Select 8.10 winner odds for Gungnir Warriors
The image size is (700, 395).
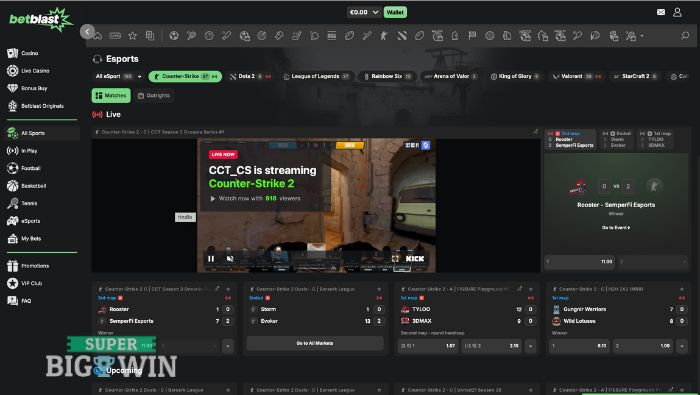(579, 346)
